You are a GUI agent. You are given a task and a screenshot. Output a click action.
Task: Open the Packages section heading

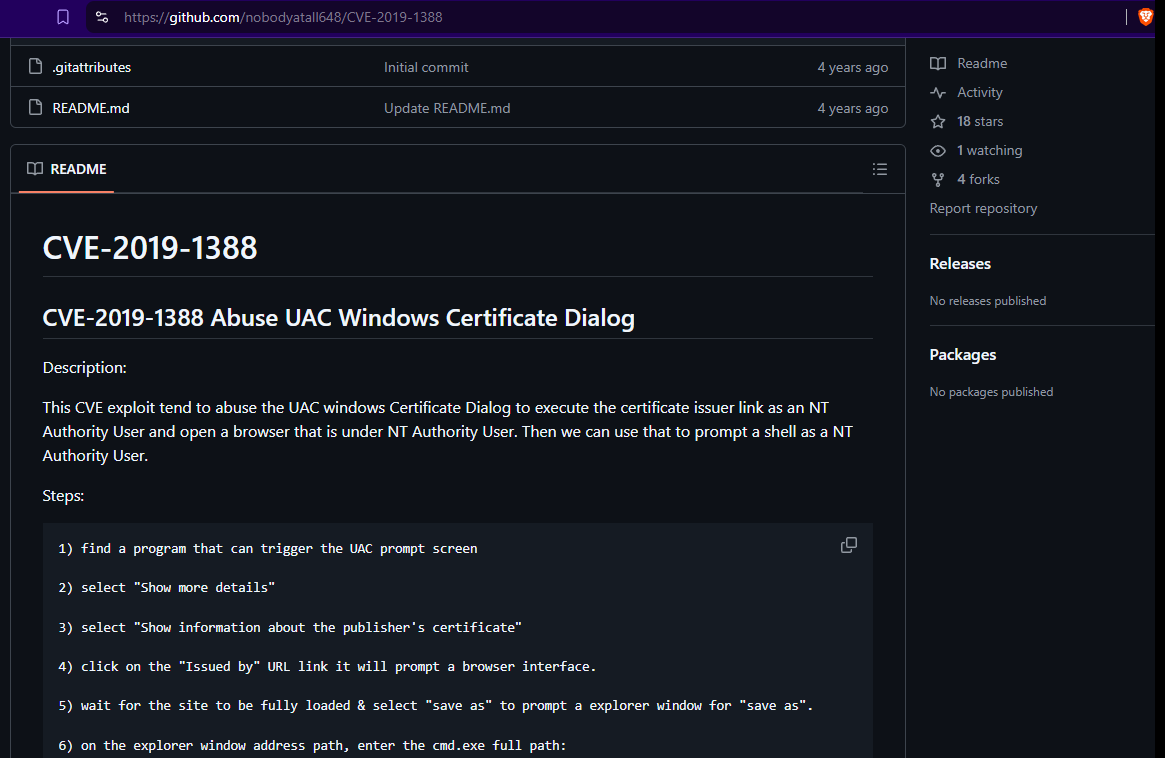962,355
